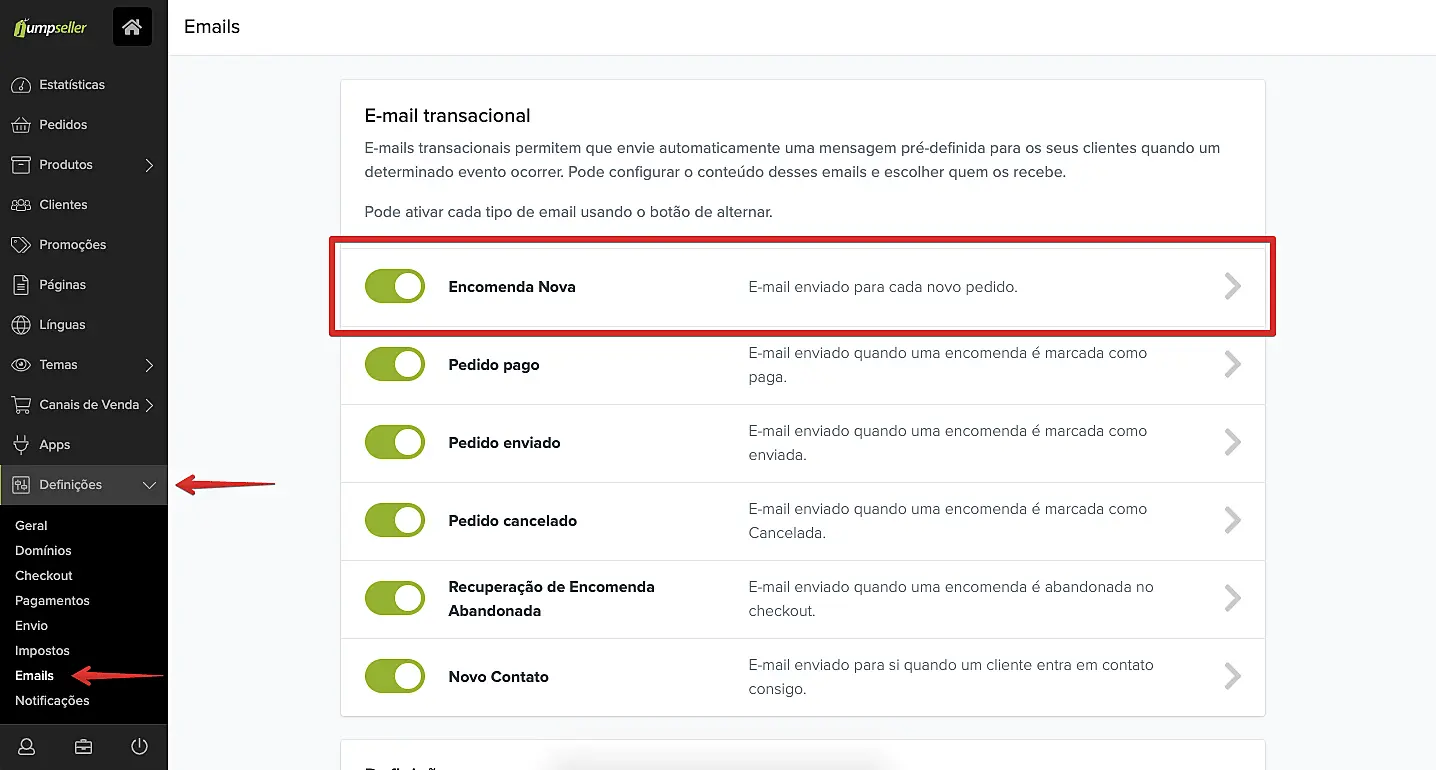
Task: Click the Promoções tag icon
Action: tap(21, 245)
